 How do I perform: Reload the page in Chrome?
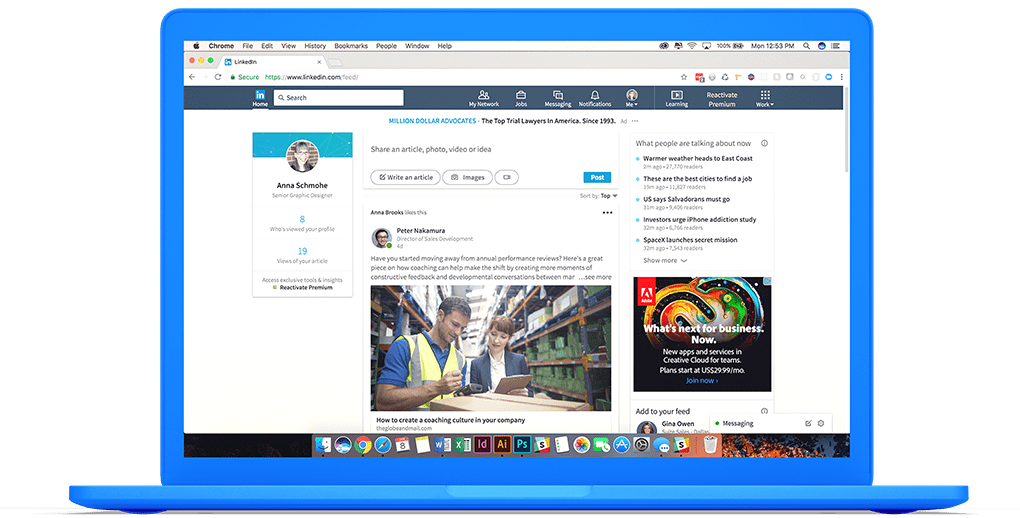218,77
